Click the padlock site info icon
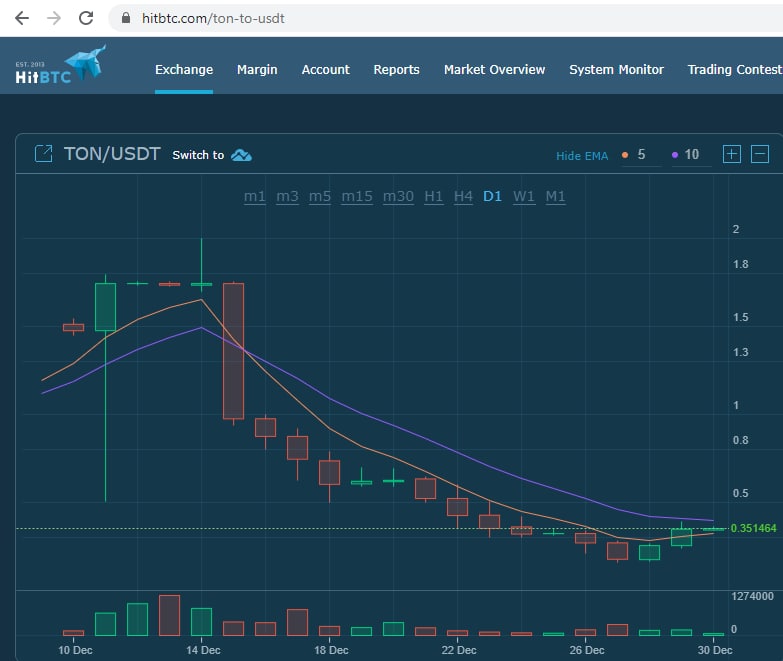This screenshot has width=783, height=661. [126, 18]
